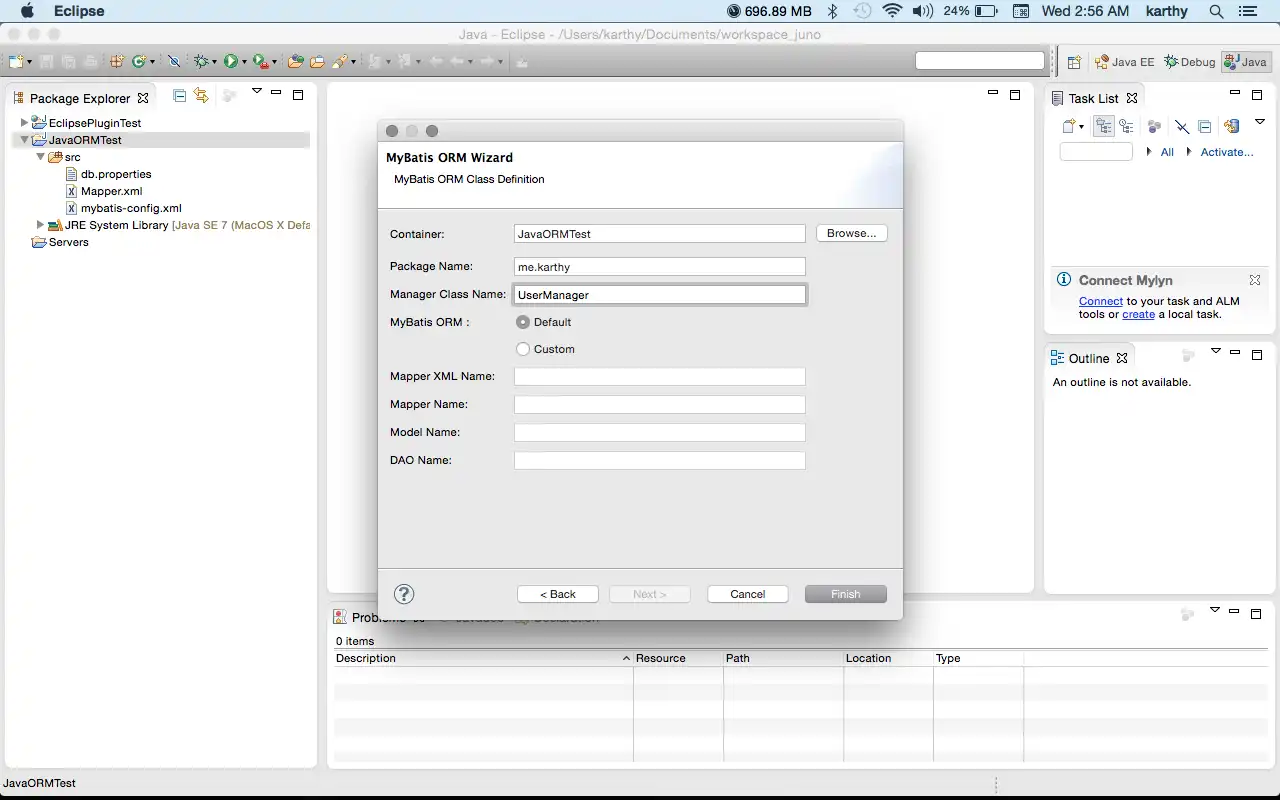The height and width of the screenshot is (800, 1280).
Task: Click the Minimize icon of the Package Explorer view
Action: click(x=276, y=93)
